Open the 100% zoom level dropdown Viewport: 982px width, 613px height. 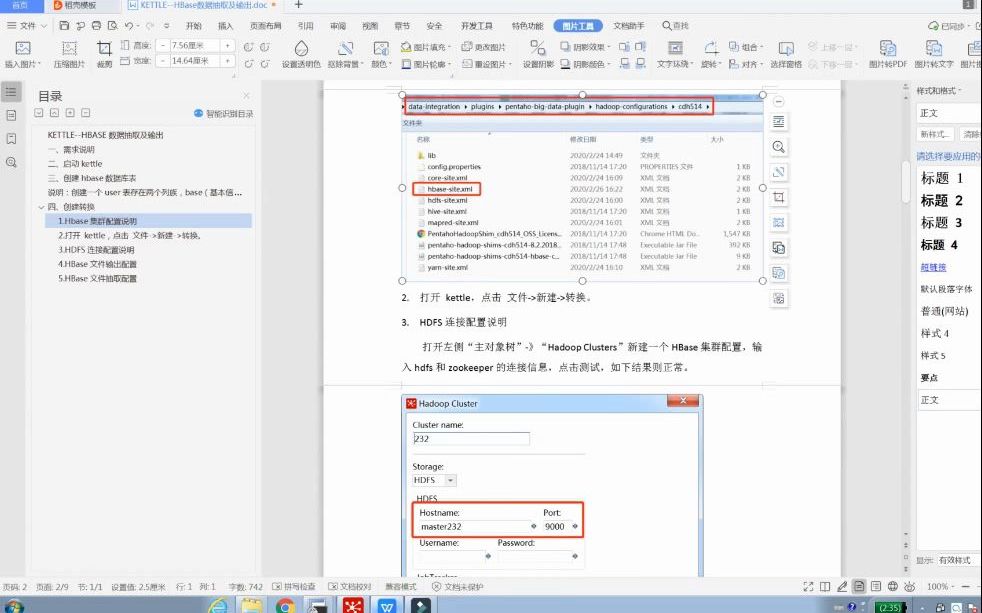pos(941,587)
